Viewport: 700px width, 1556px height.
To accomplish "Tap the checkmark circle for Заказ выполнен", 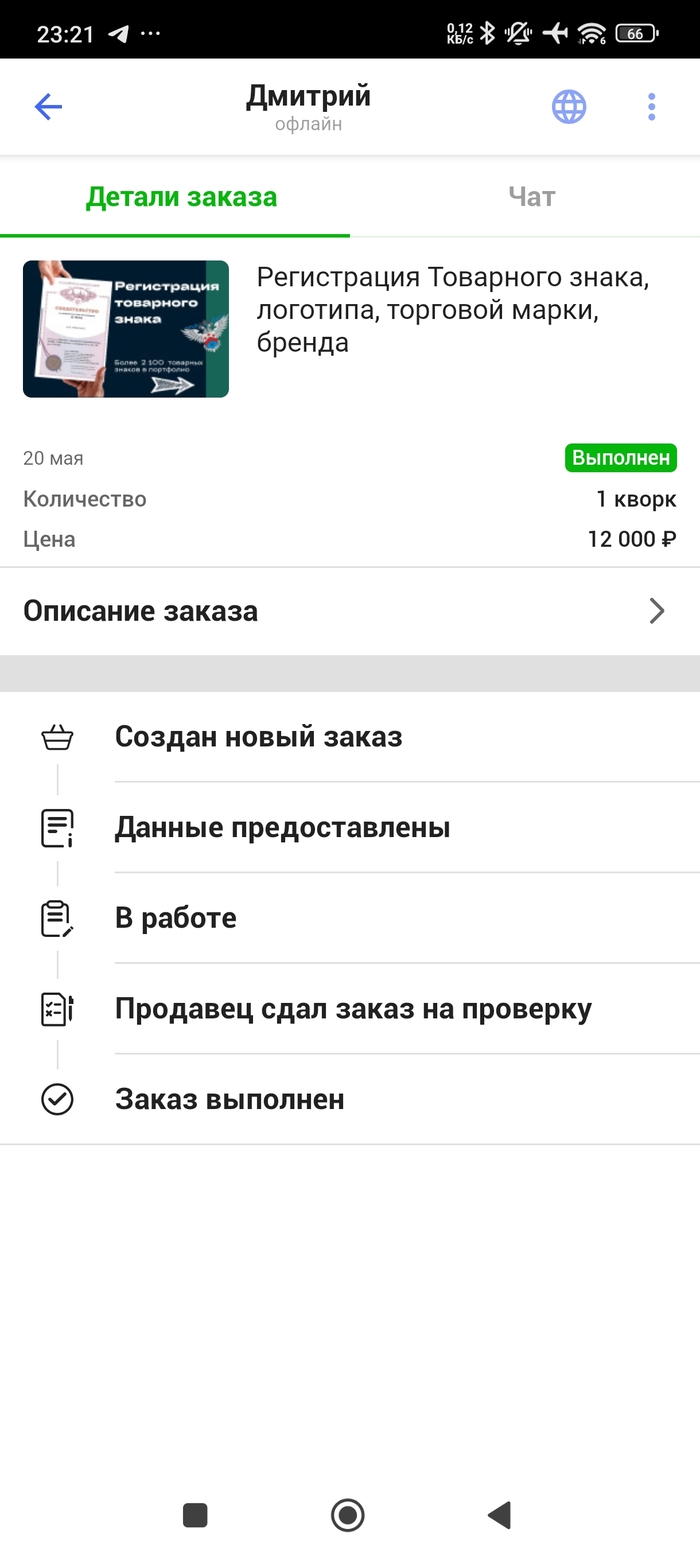I will pyautogui.click(x=57, y=1099).
